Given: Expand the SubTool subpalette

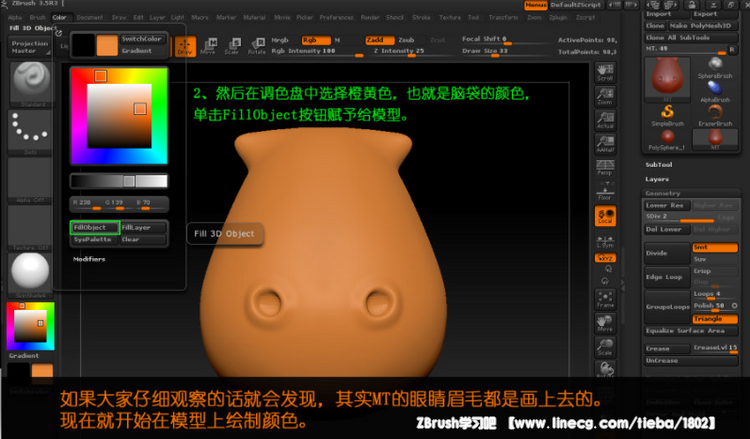Looking at the screenshot, I should (659, 165).
